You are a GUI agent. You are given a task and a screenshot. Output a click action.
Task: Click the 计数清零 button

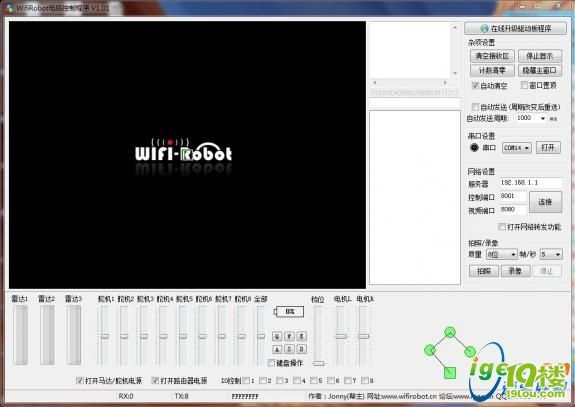click(492, 70)
